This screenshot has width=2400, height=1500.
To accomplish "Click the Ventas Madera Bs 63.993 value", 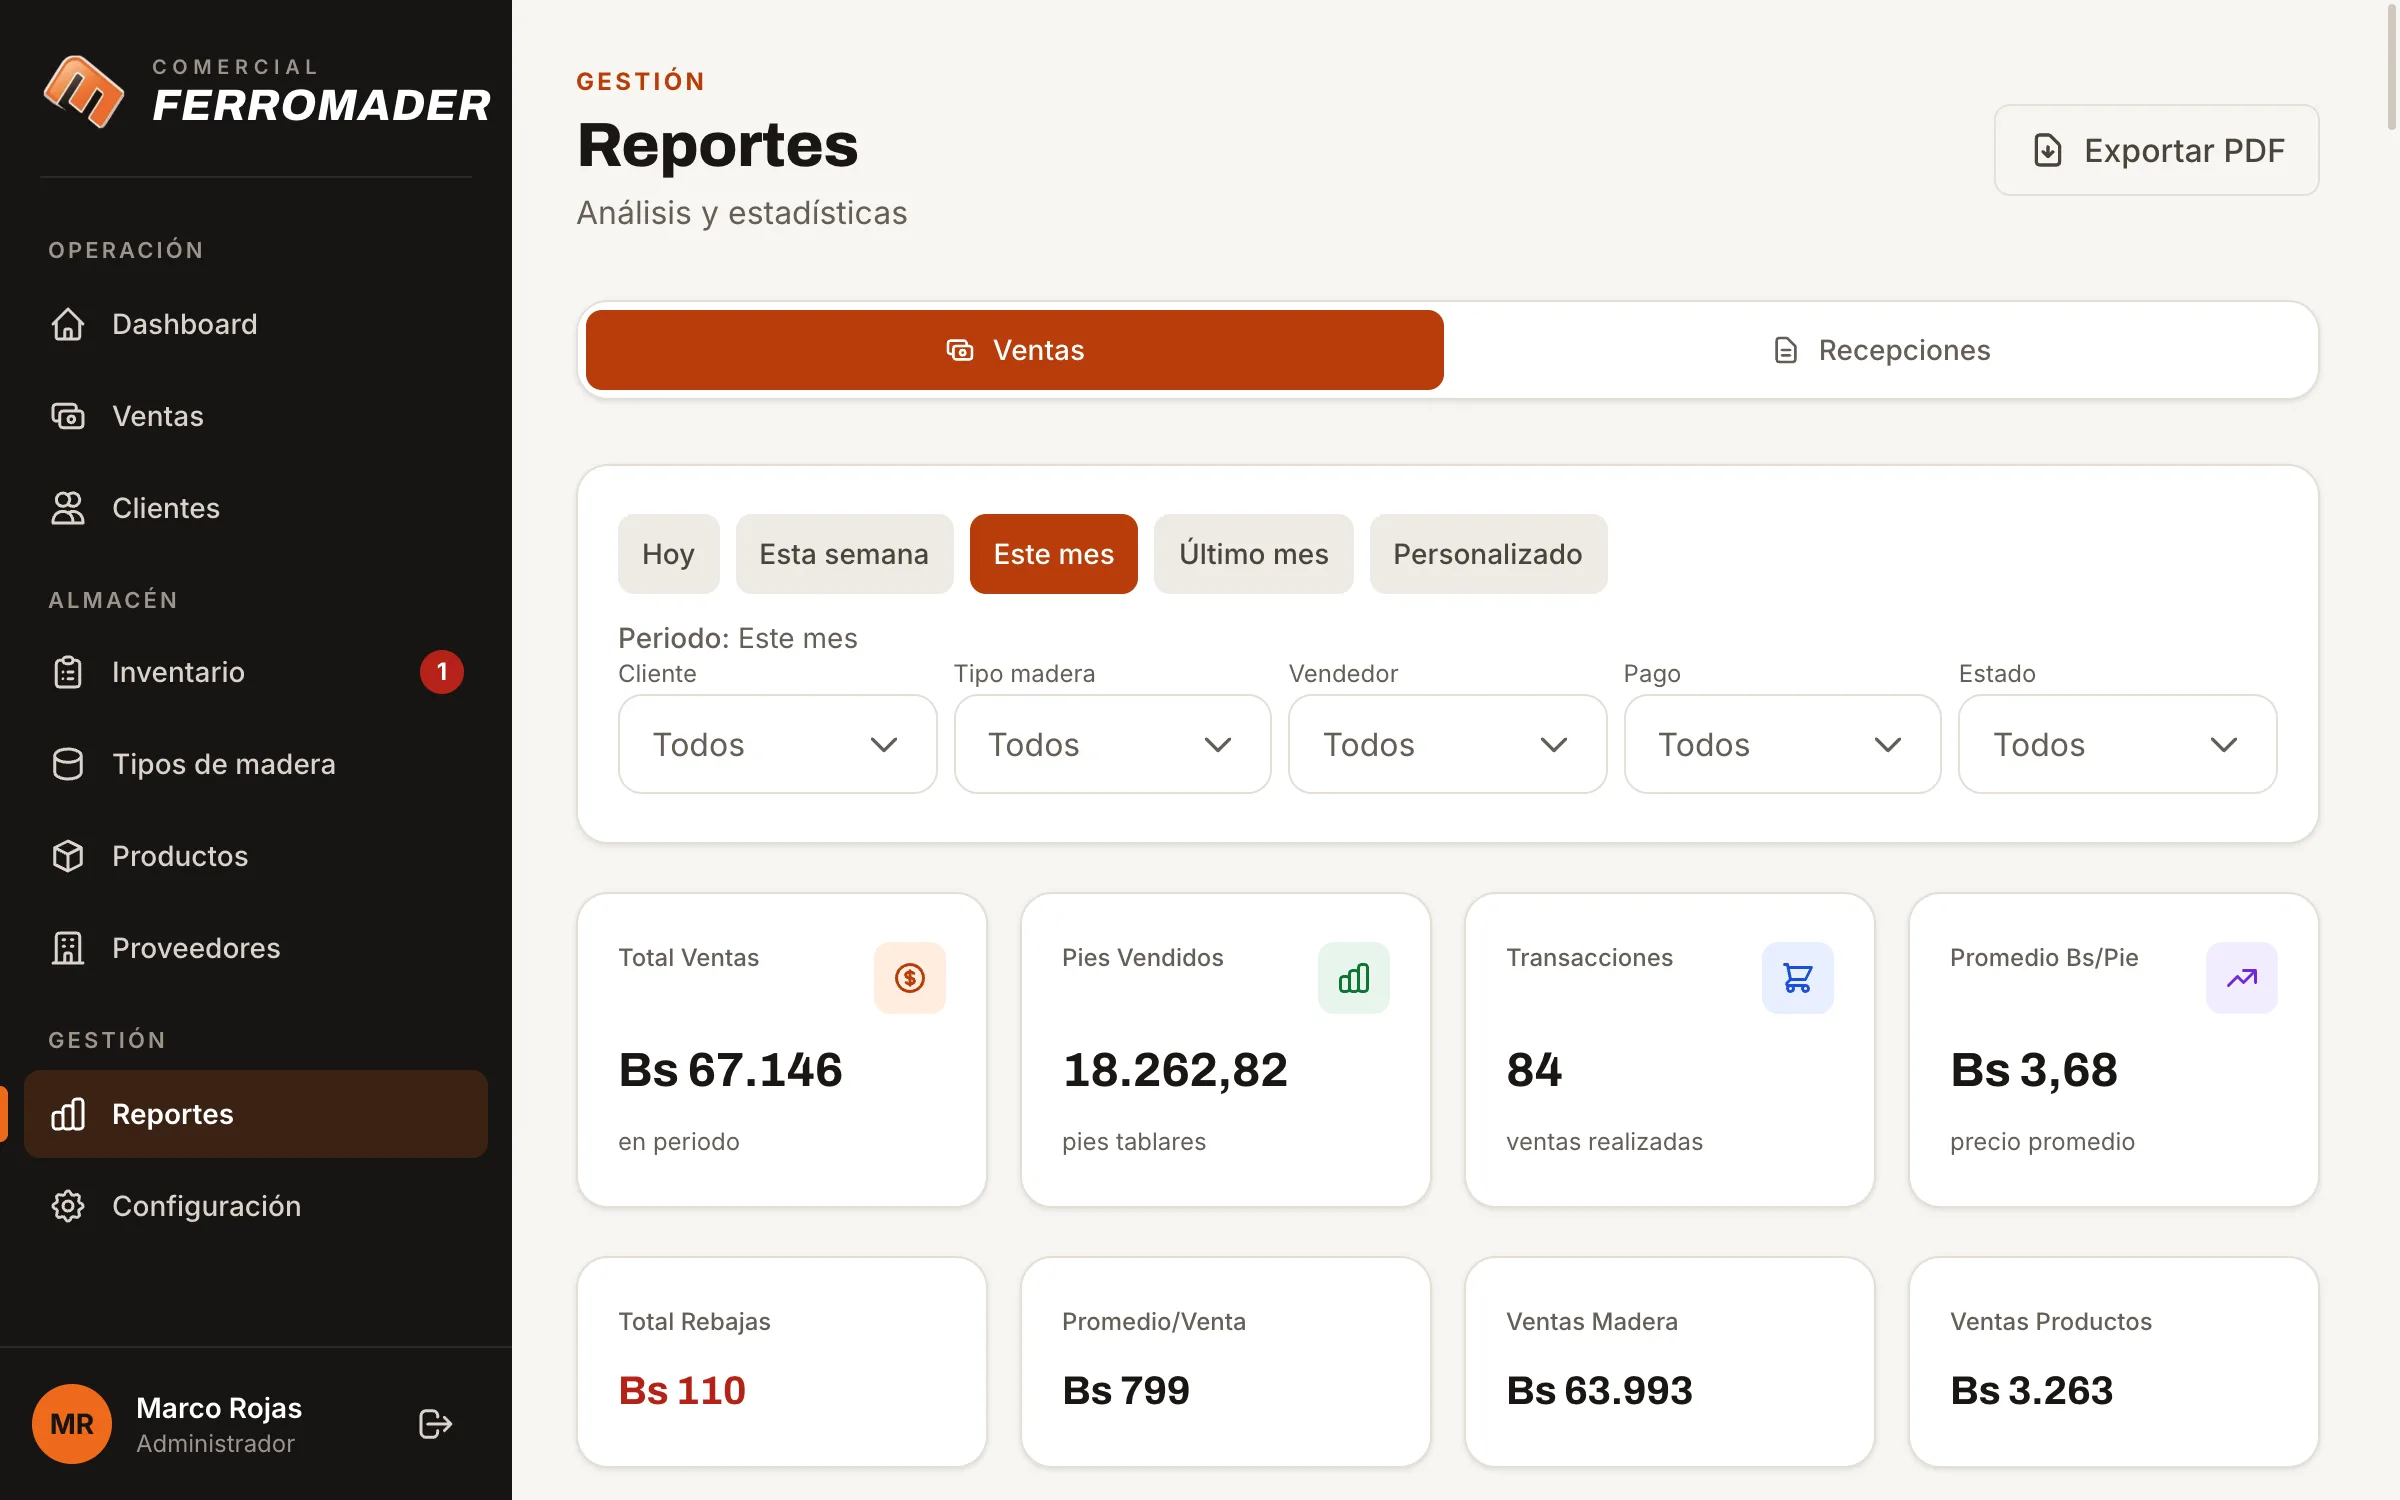I will pos(1599,1390).
